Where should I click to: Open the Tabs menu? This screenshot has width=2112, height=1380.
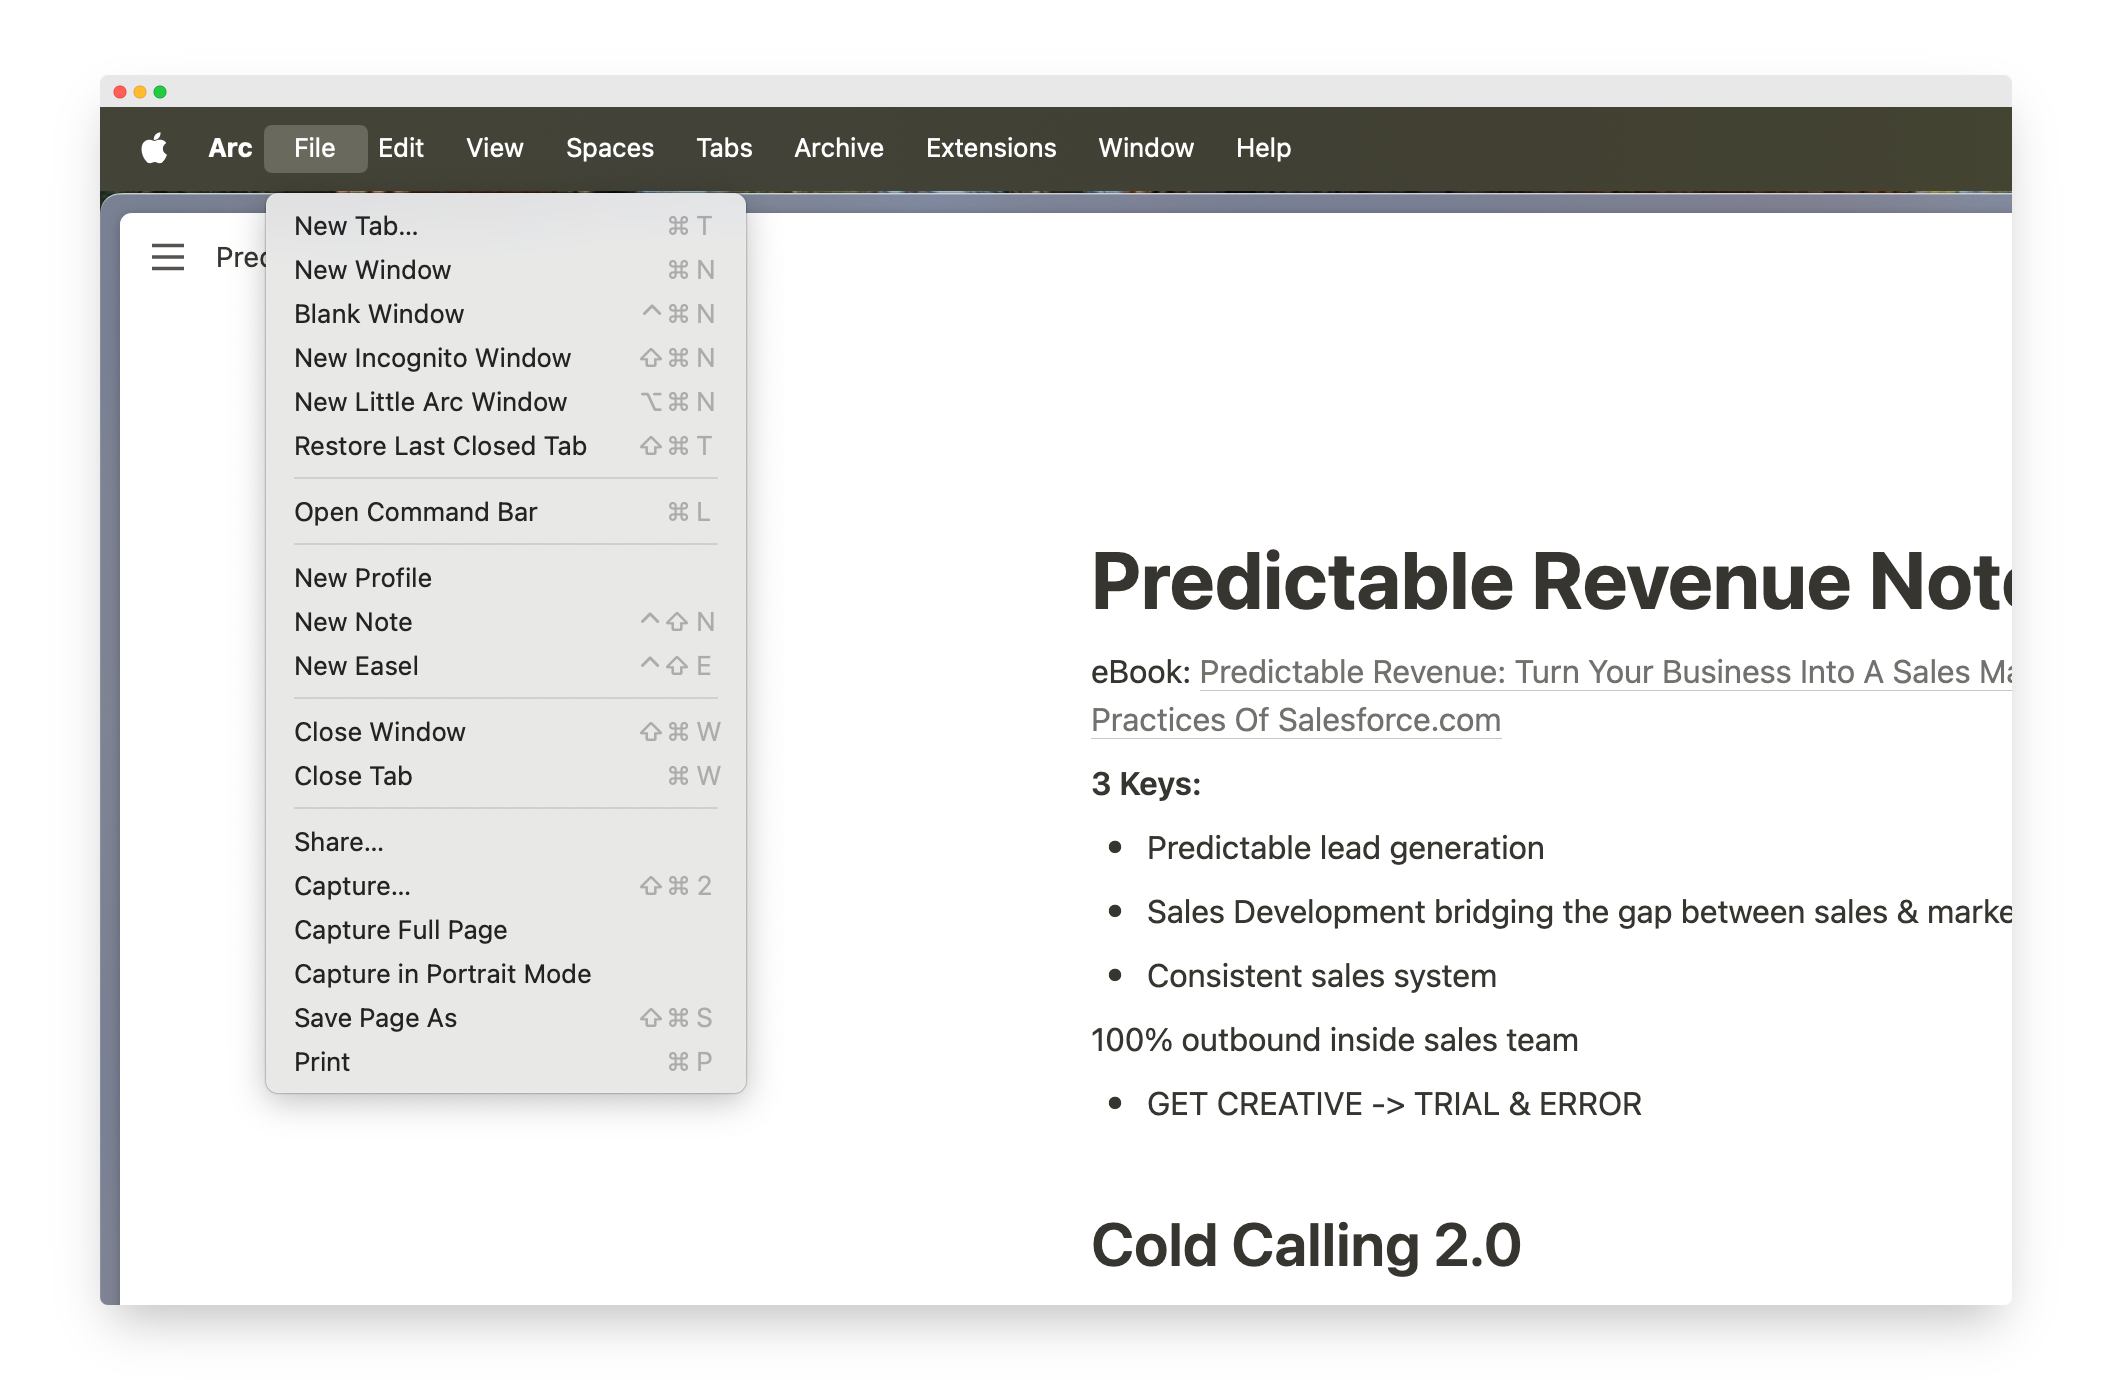click(x=724, y=148)
